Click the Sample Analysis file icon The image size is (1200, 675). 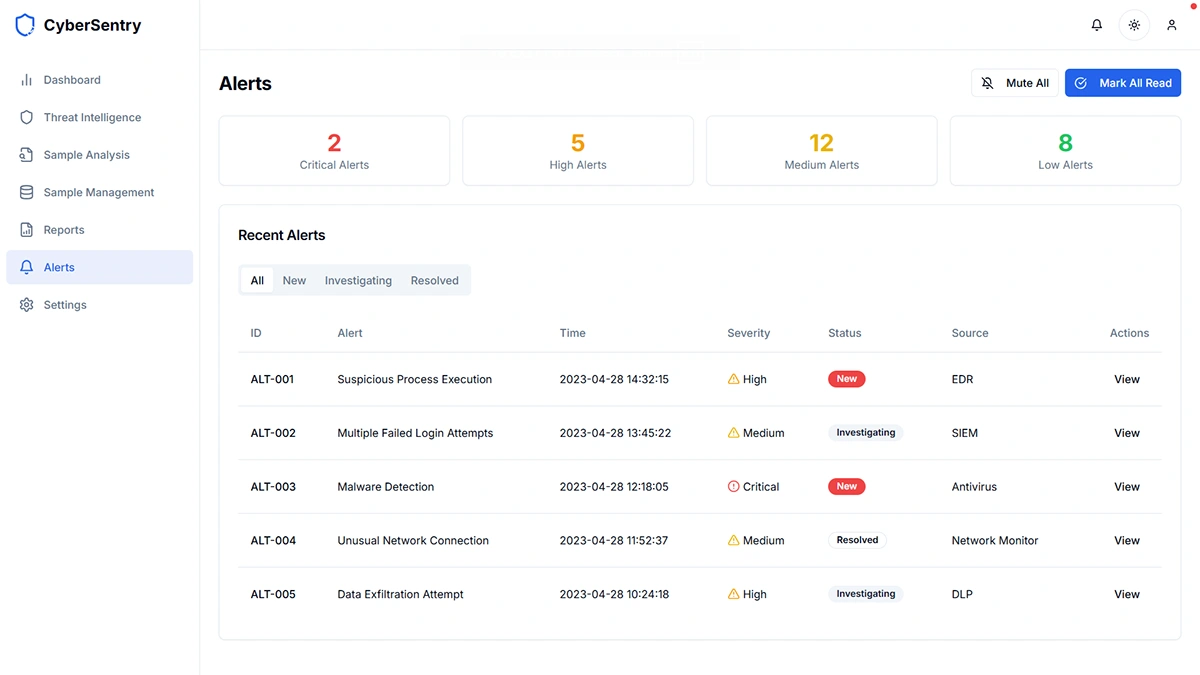pyautogui.click(x=27, y=155)
